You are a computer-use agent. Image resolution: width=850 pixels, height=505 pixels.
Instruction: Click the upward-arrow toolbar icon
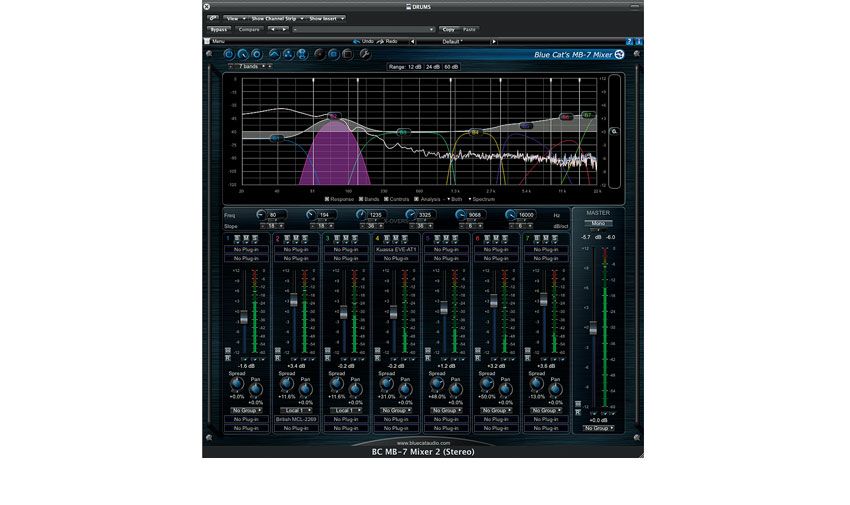pyautogui.click(x=274, y=54)
